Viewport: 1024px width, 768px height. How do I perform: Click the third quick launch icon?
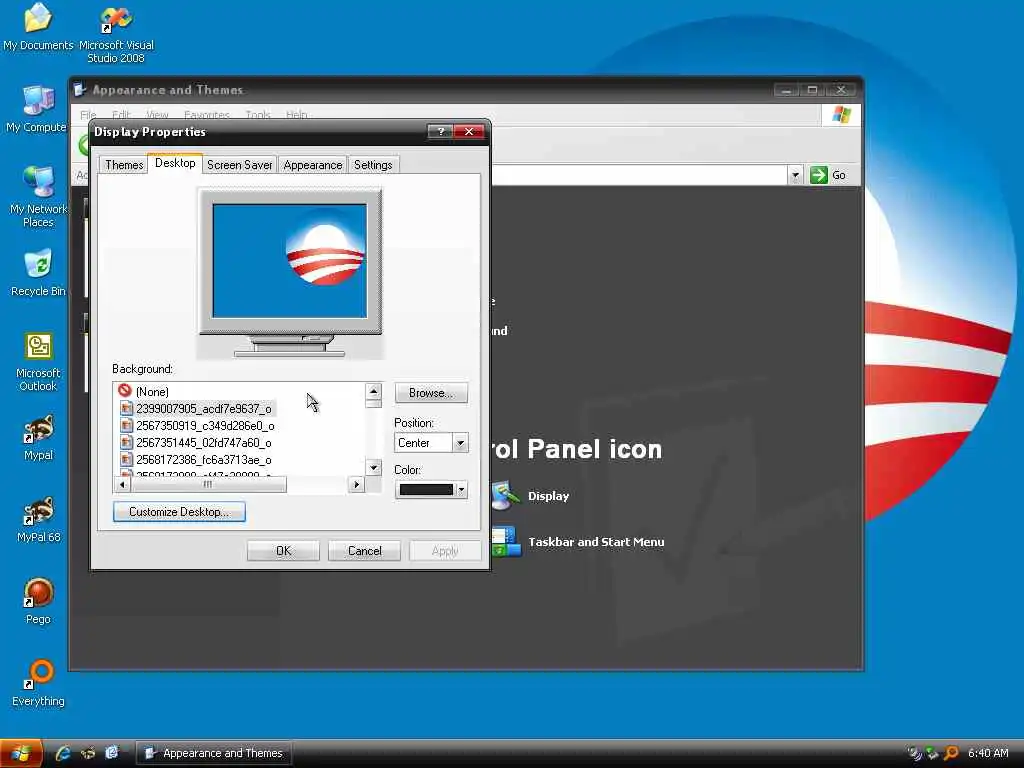(x=112, y=753)
